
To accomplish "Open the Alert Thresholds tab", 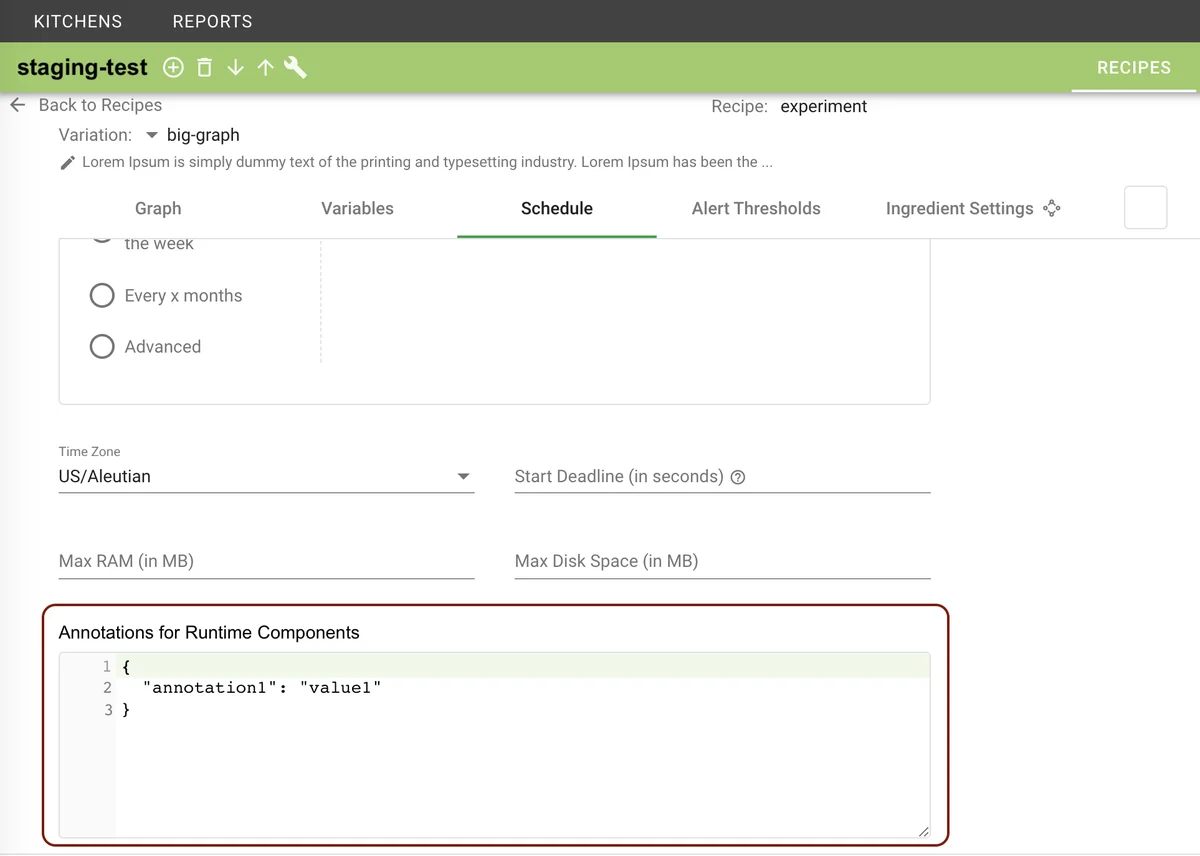I will 756,209.
